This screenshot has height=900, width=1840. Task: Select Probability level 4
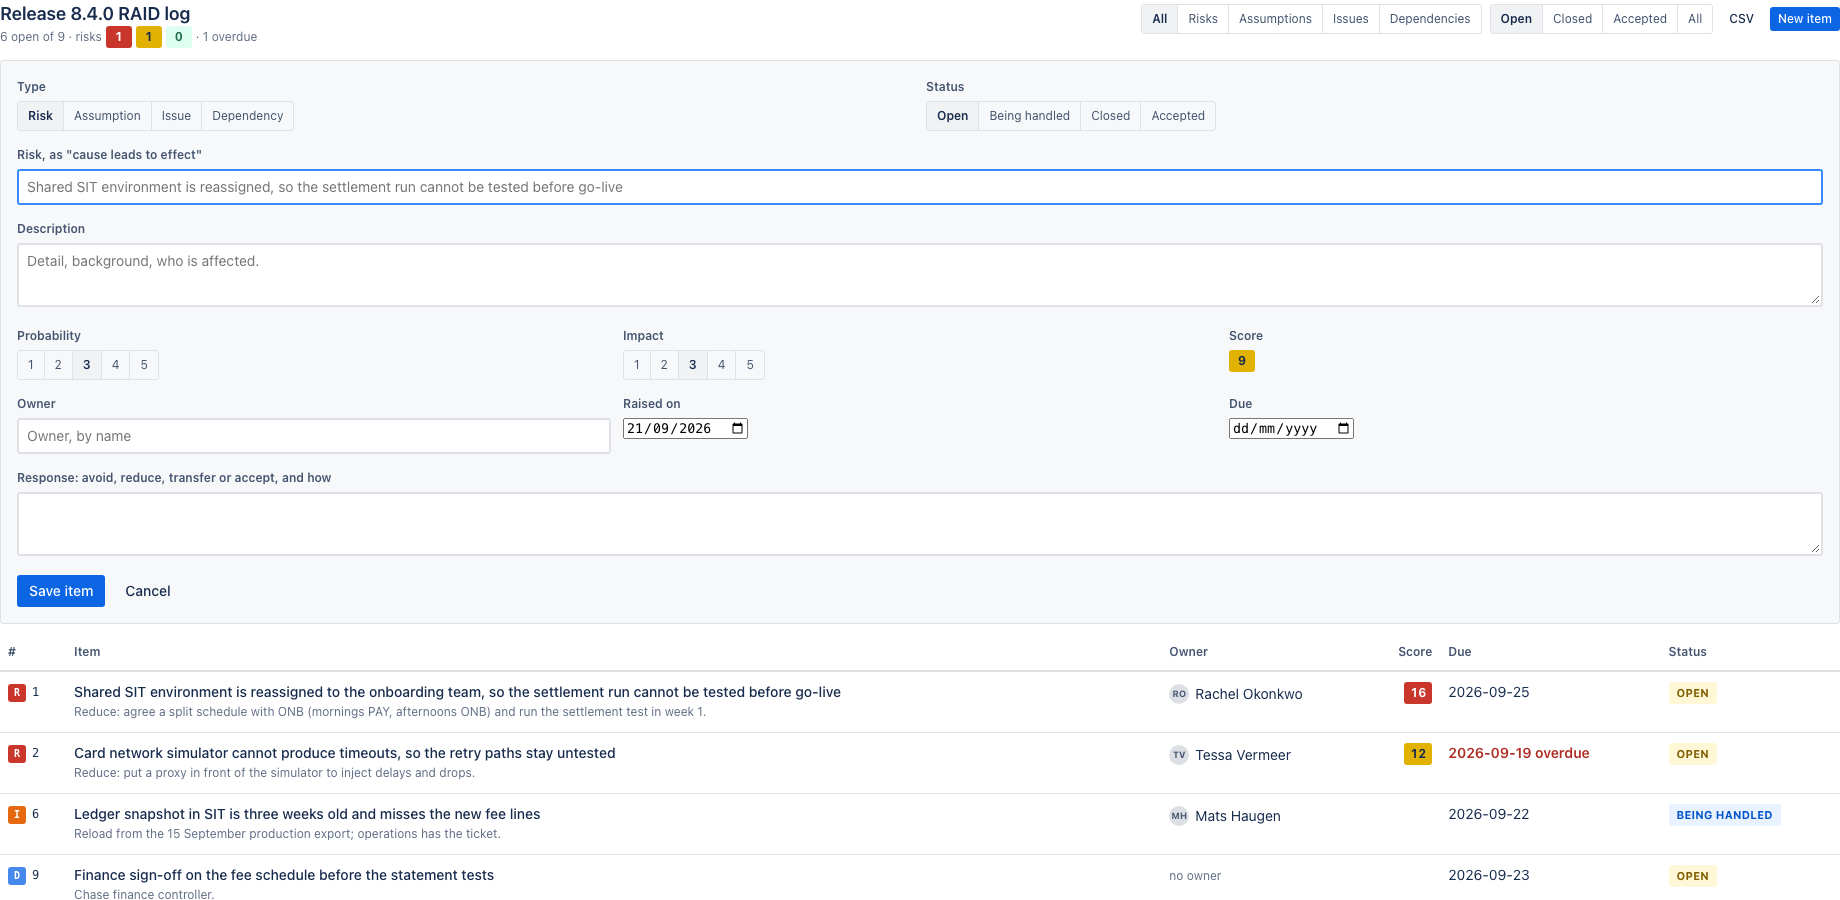coord(115,365)
